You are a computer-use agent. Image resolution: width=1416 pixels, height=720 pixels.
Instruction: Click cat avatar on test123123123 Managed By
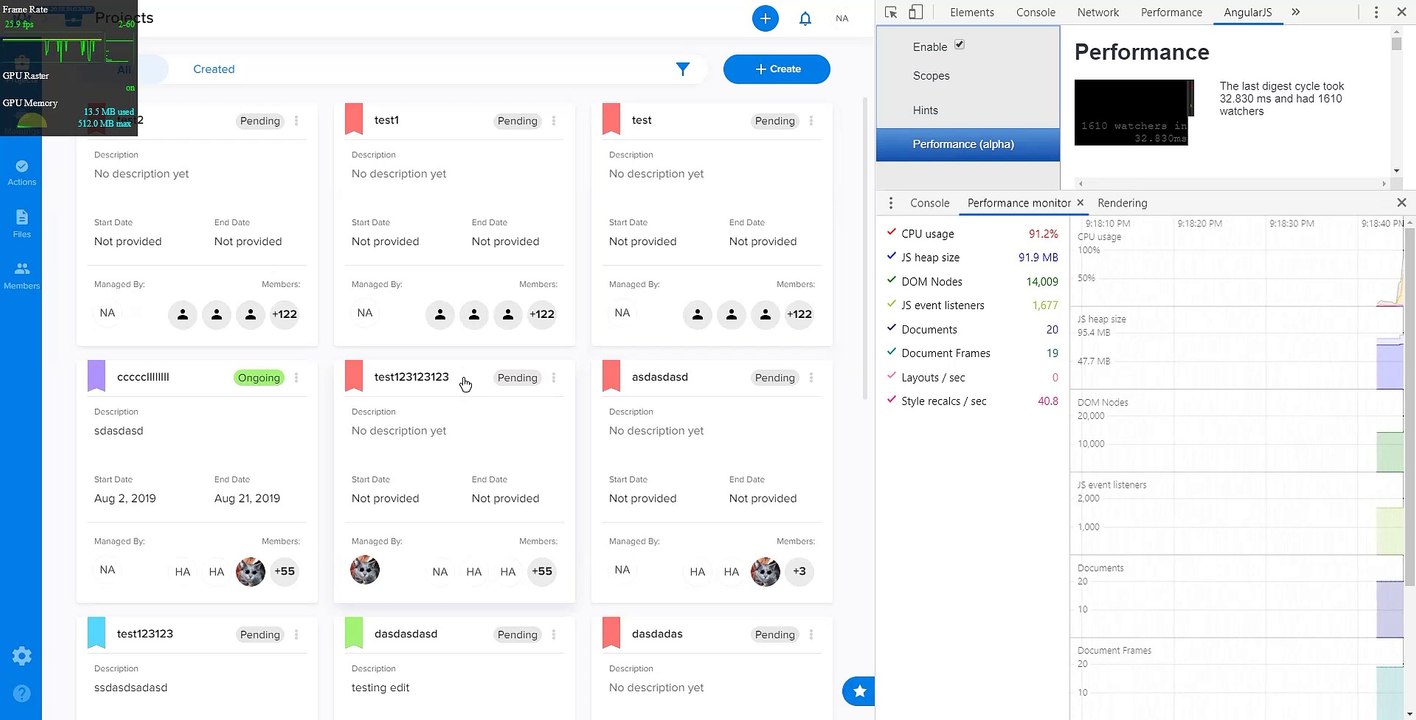tap(365, 570)
